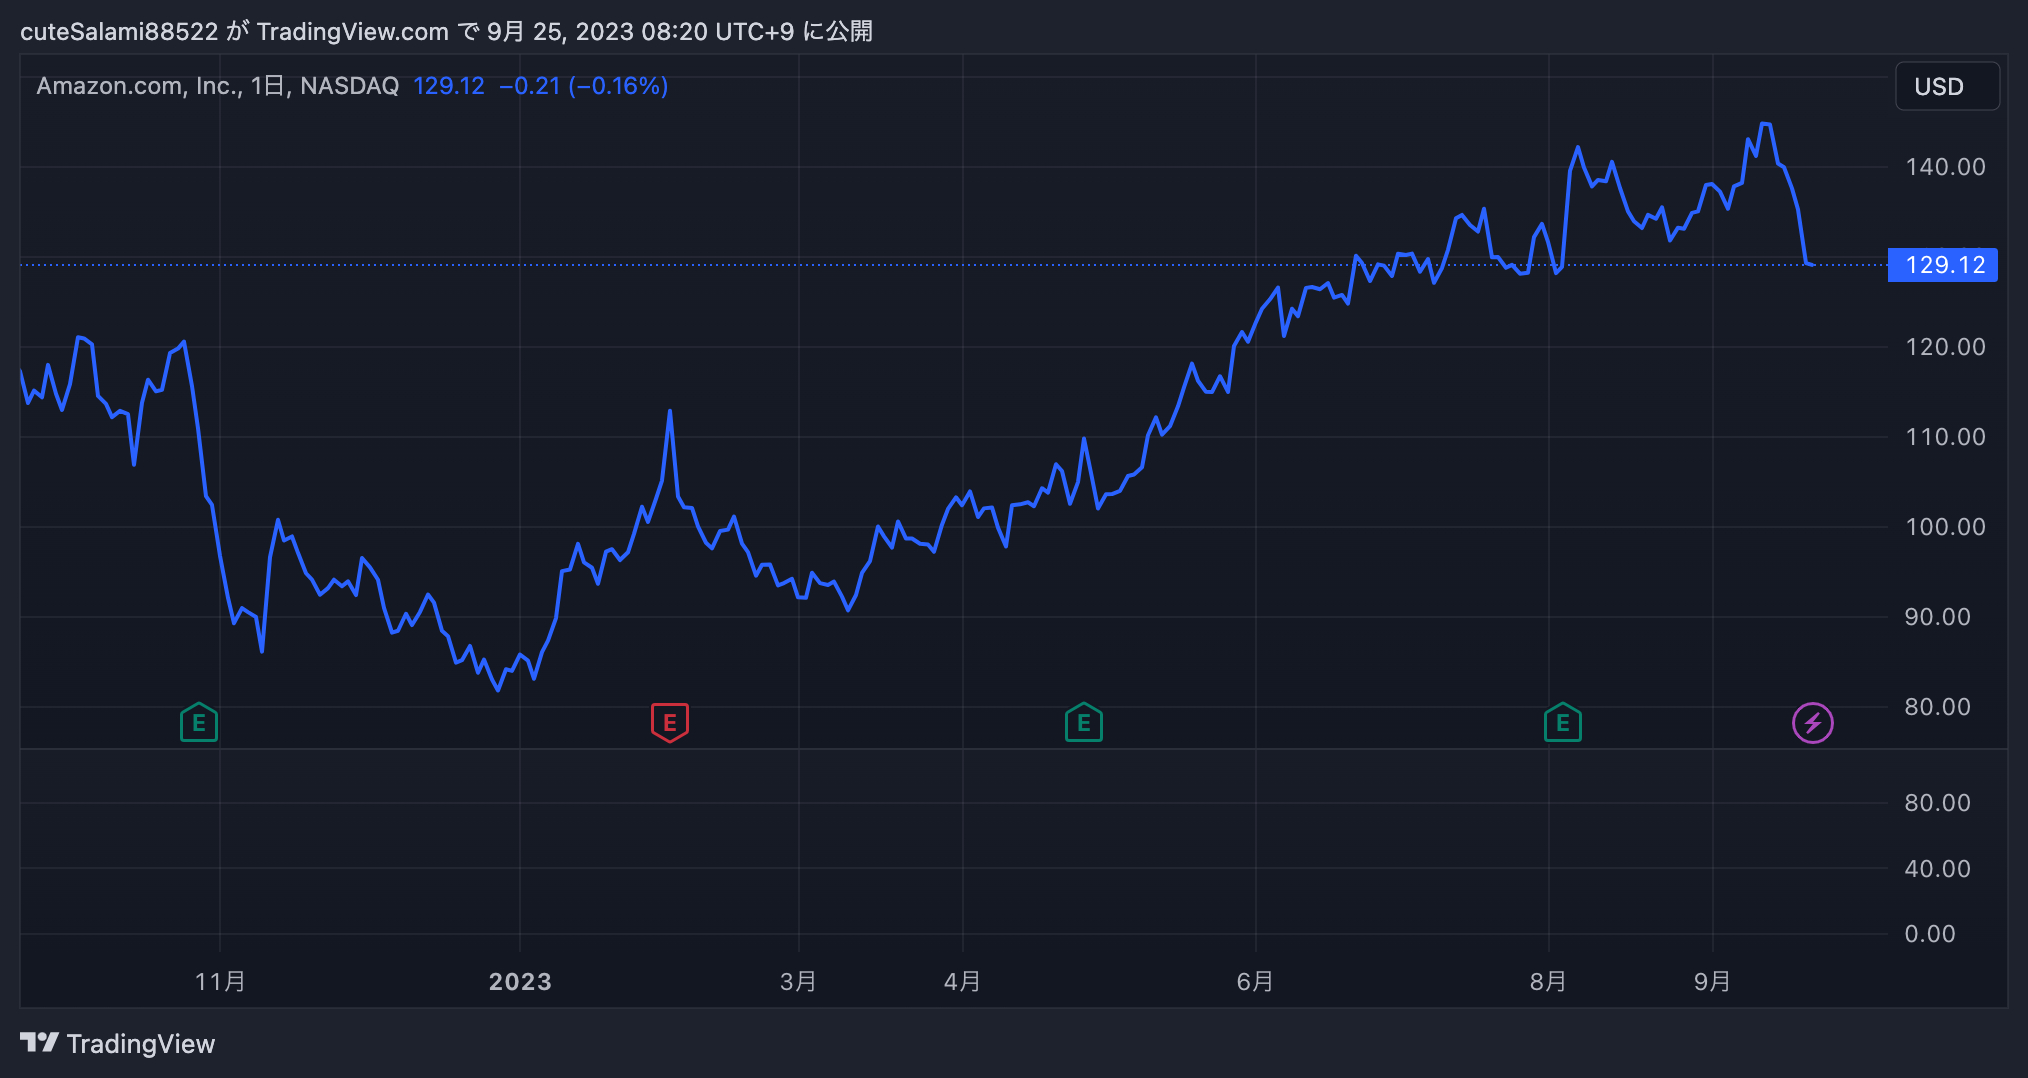This screenshot has width=2028, height=1078.
Task: Click the 100.00 price axis label
Action: point(1945,527)
